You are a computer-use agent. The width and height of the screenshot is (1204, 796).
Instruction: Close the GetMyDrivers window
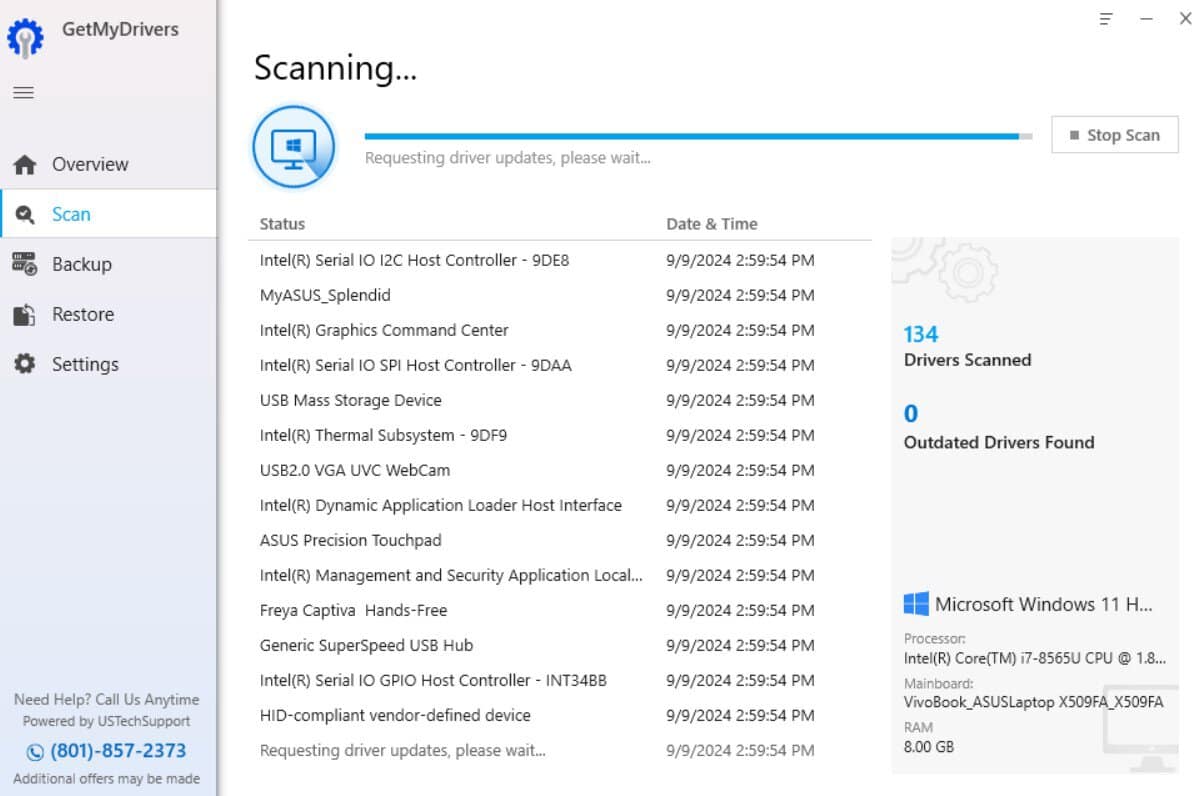1185,19
